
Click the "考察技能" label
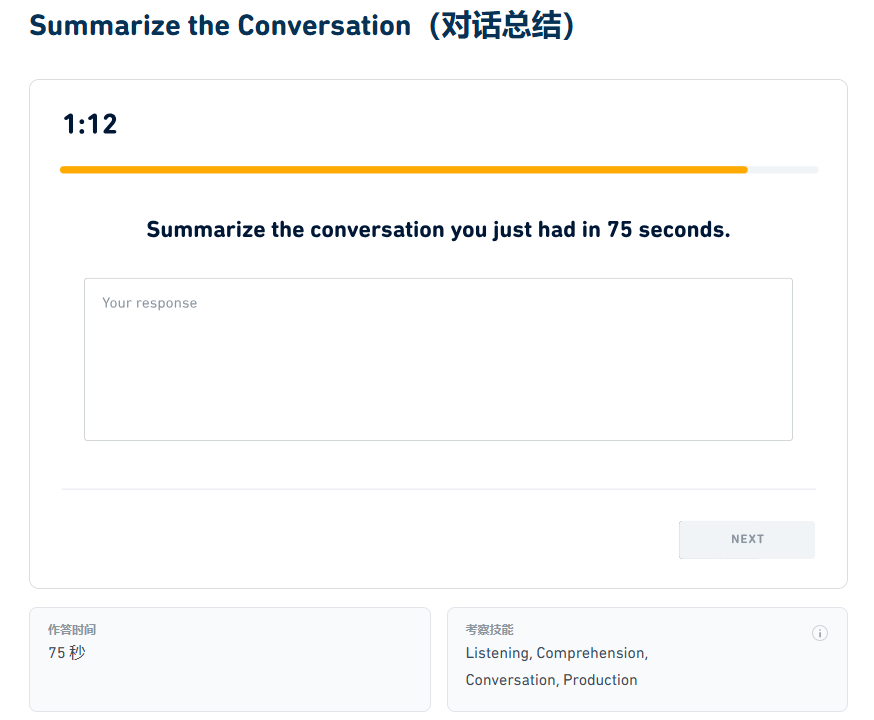tap(489, 630)
